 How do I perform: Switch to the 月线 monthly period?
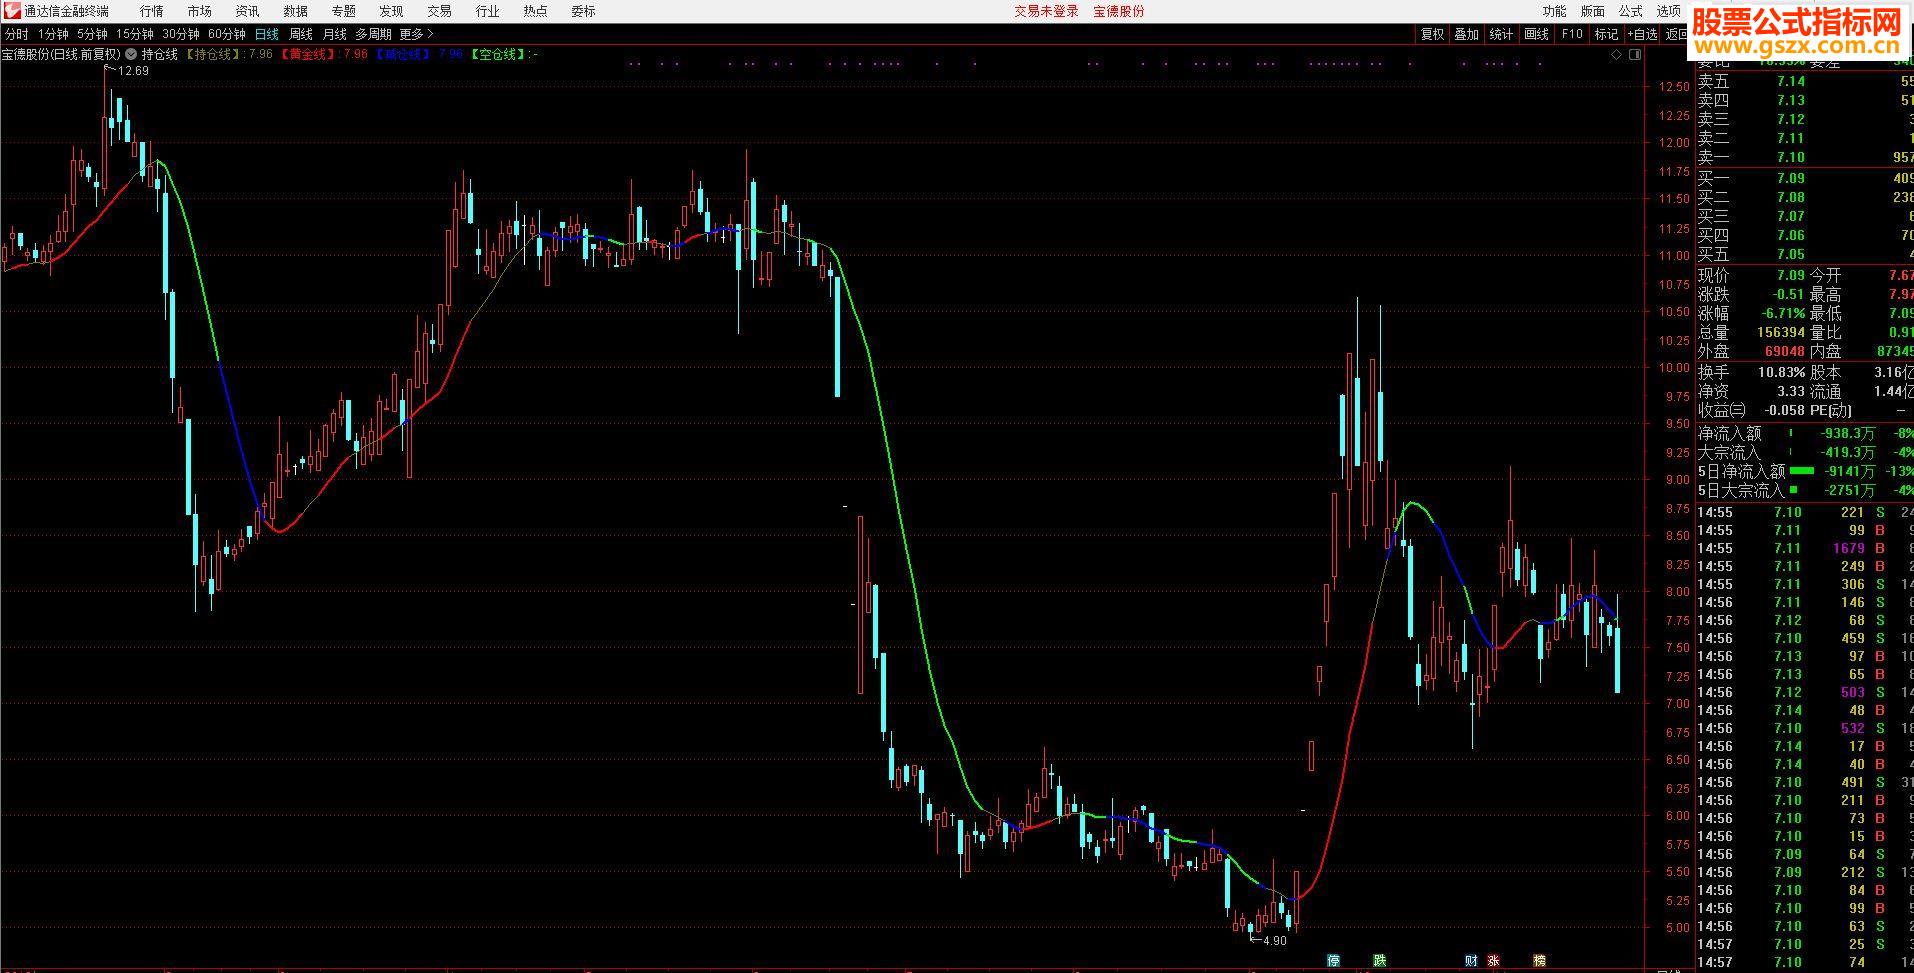[335, 34]
